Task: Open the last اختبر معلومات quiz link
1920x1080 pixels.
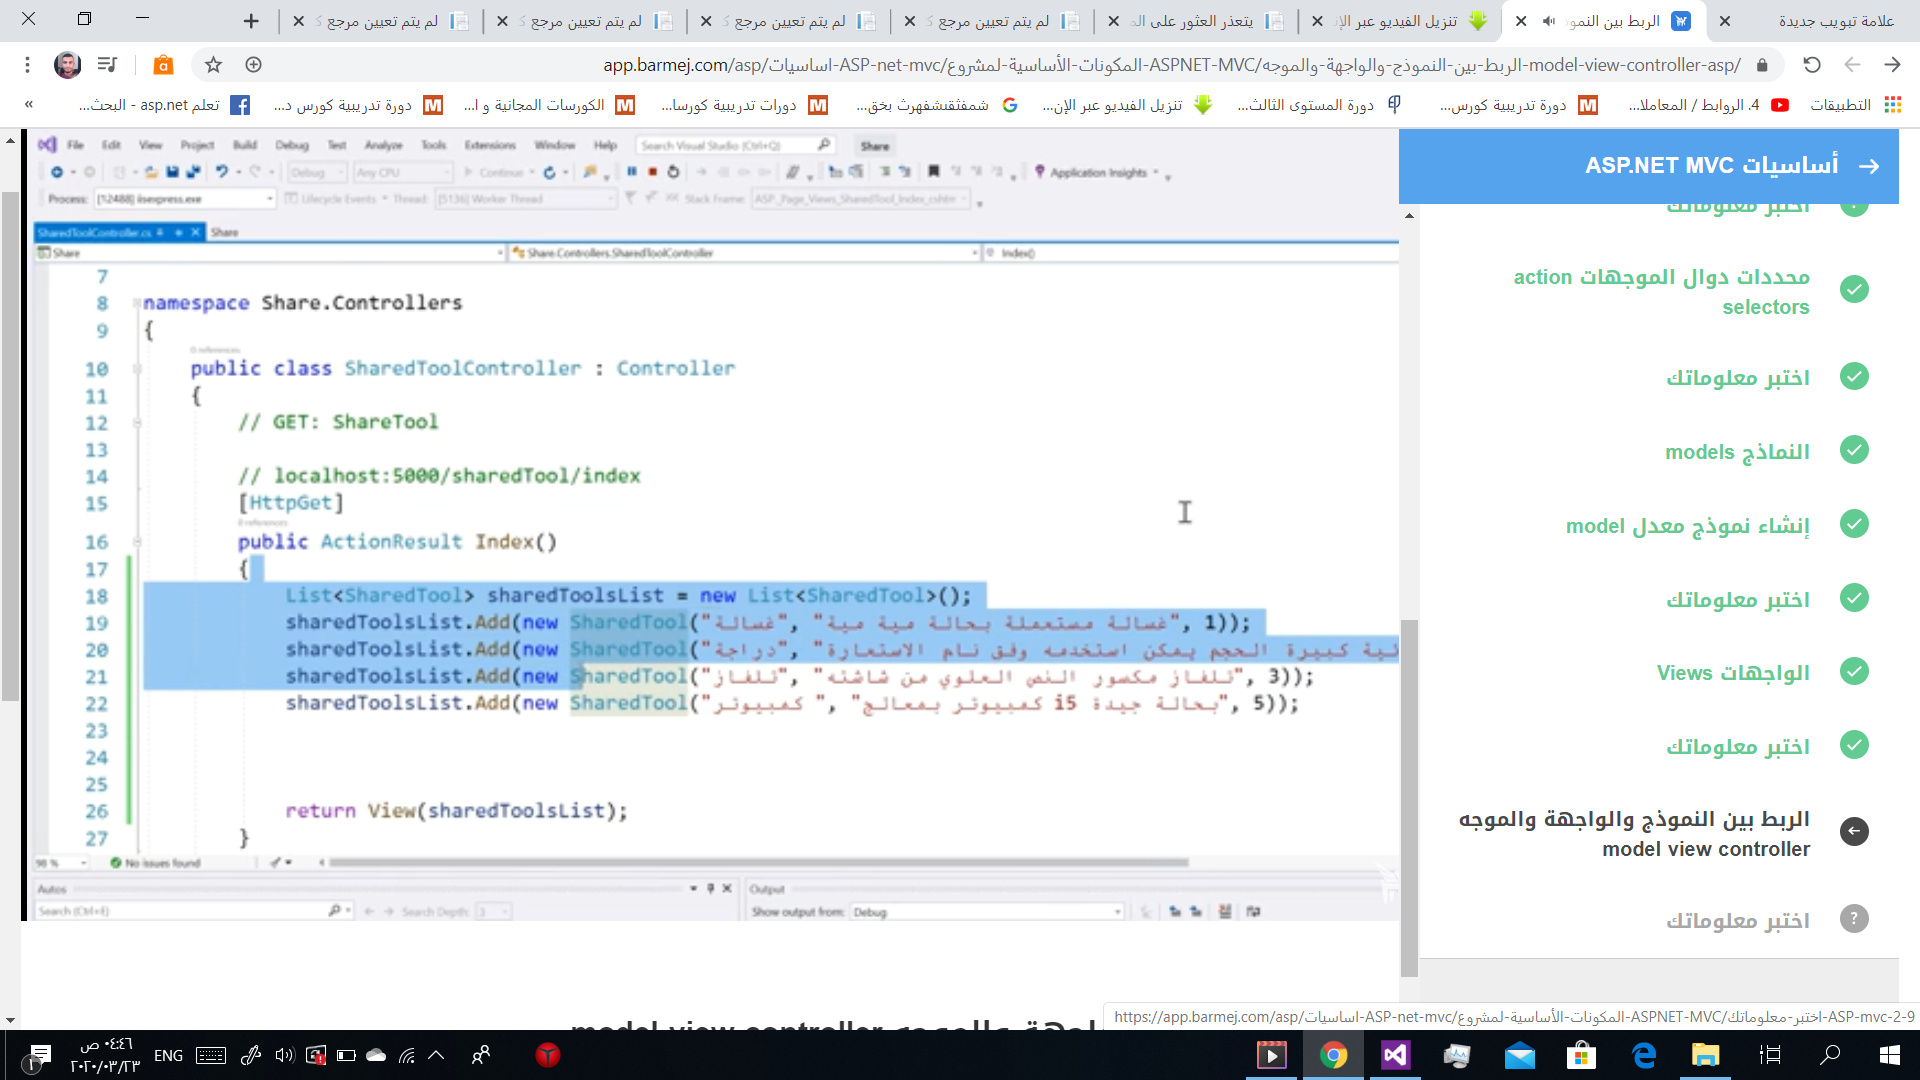Action: 1737,920
